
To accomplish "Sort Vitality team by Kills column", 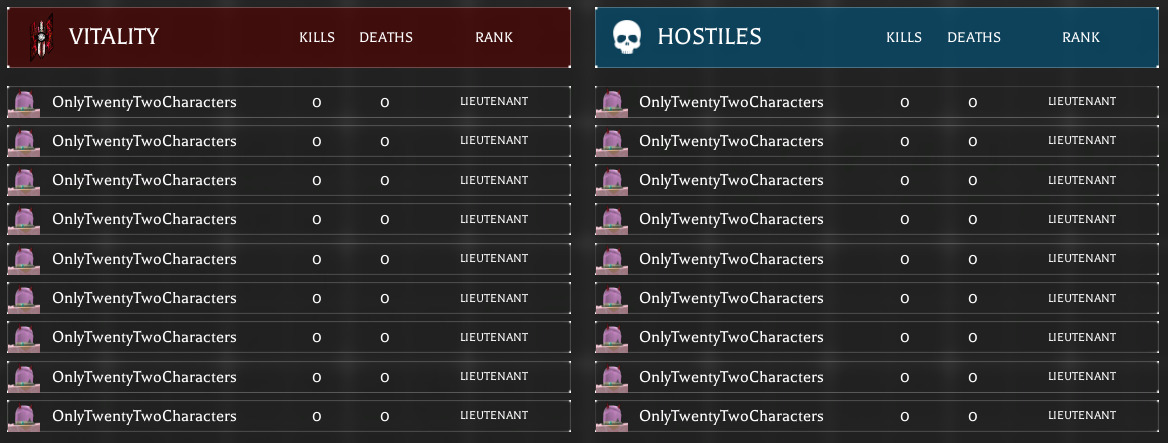I will coord(317,38).
